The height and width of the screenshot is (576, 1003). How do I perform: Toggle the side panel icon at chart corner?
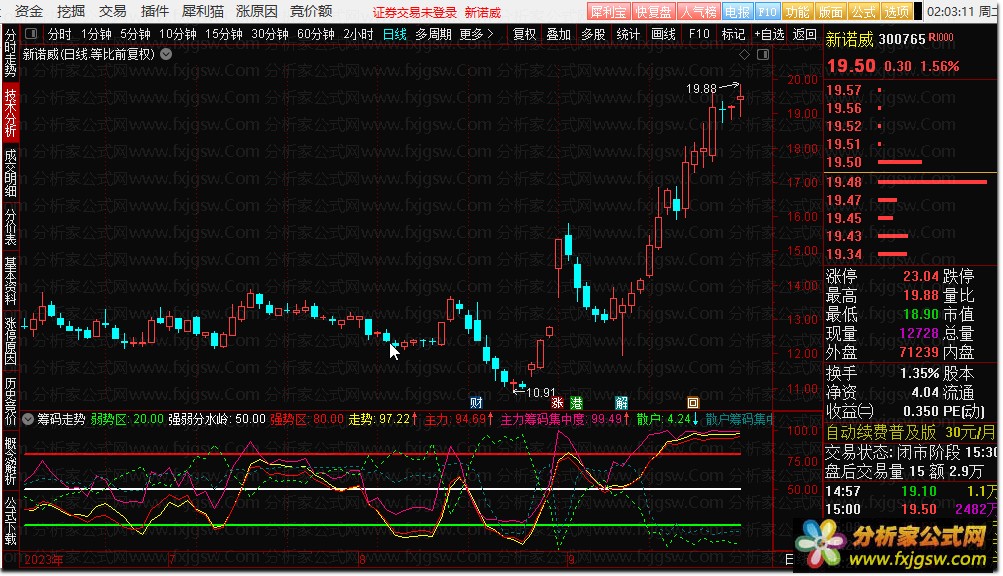click(x=763, y=55)
